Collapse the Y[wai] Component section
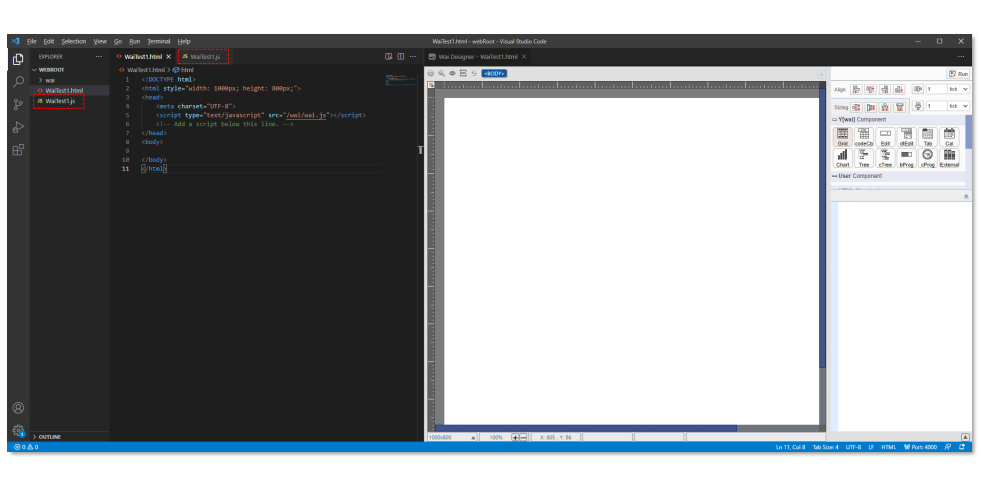981x478 pixels. tap(835, 120)
